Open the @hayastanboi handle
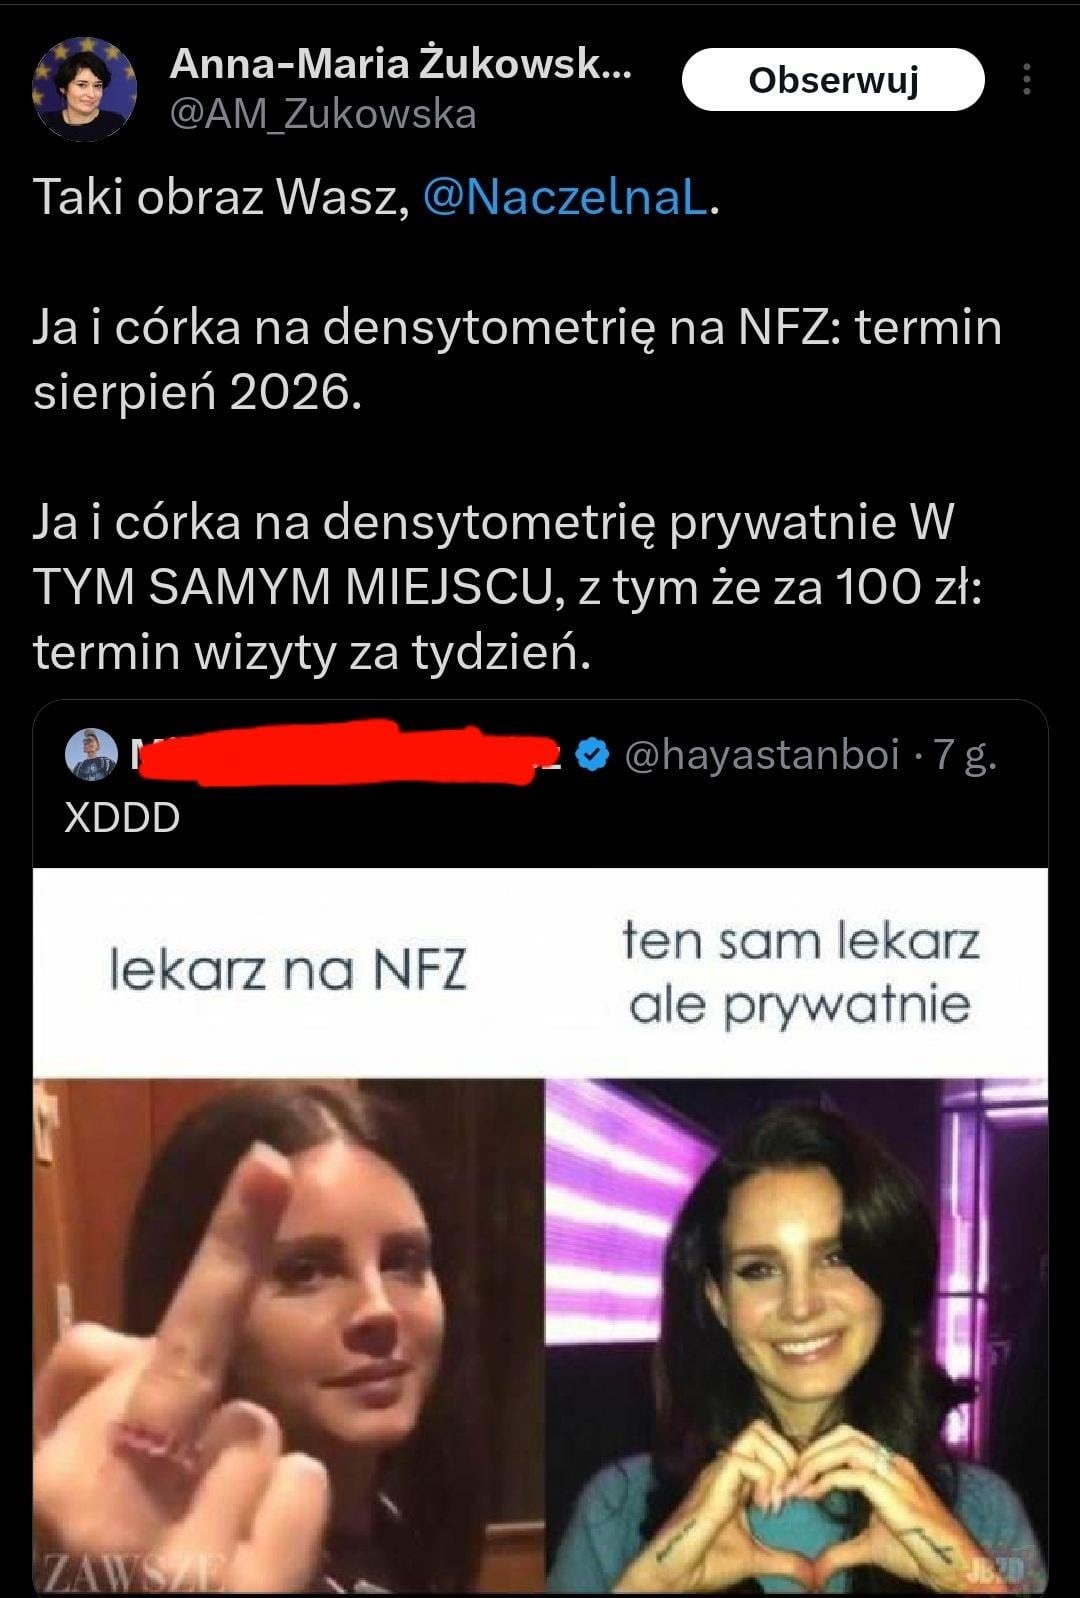The height and width of the screenshot is (1598, 1080). (762, 754)
